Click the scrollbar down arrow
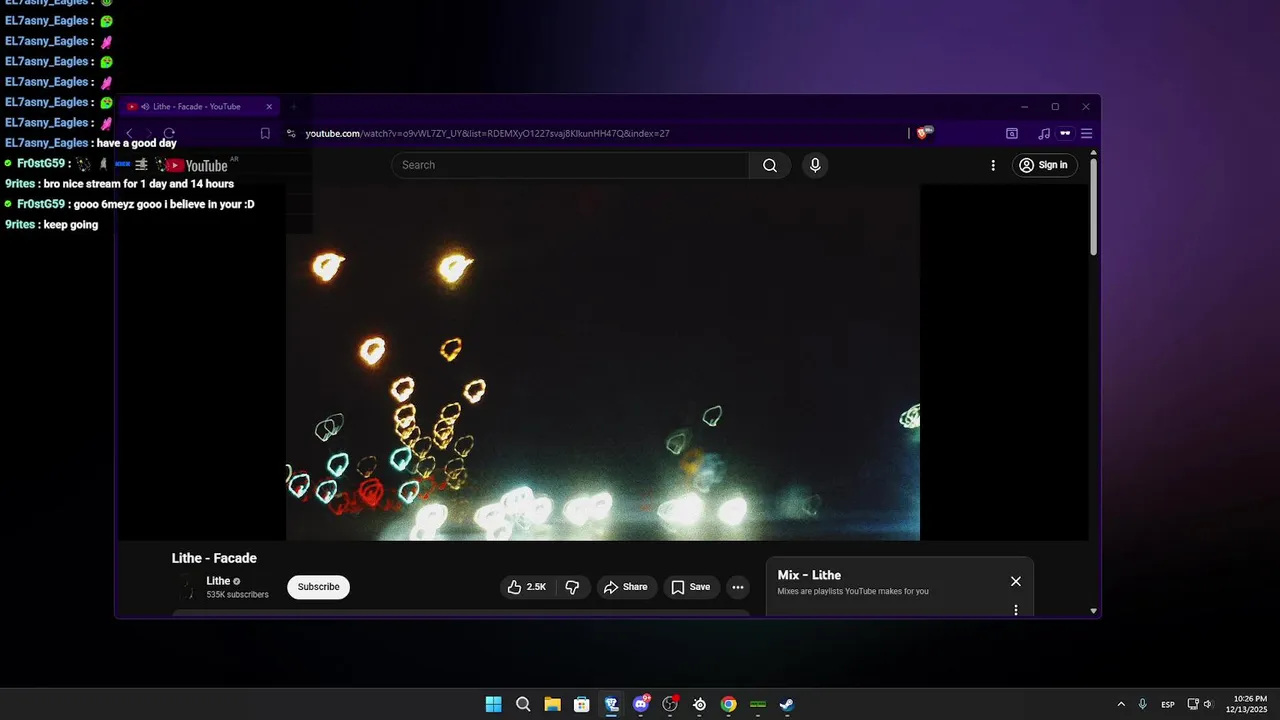Image resolution: width=1280 pixels, height=720 pixels. 1094,610
